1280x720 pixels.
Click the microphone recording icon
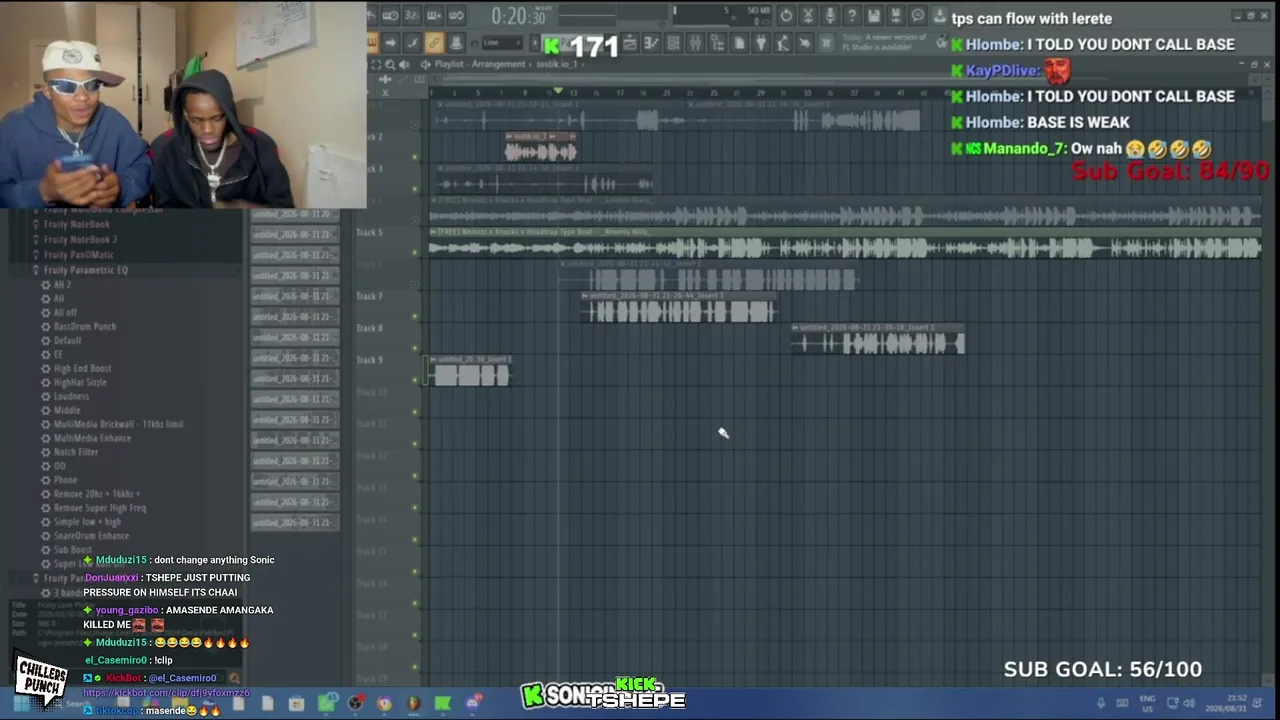(830, 15)
